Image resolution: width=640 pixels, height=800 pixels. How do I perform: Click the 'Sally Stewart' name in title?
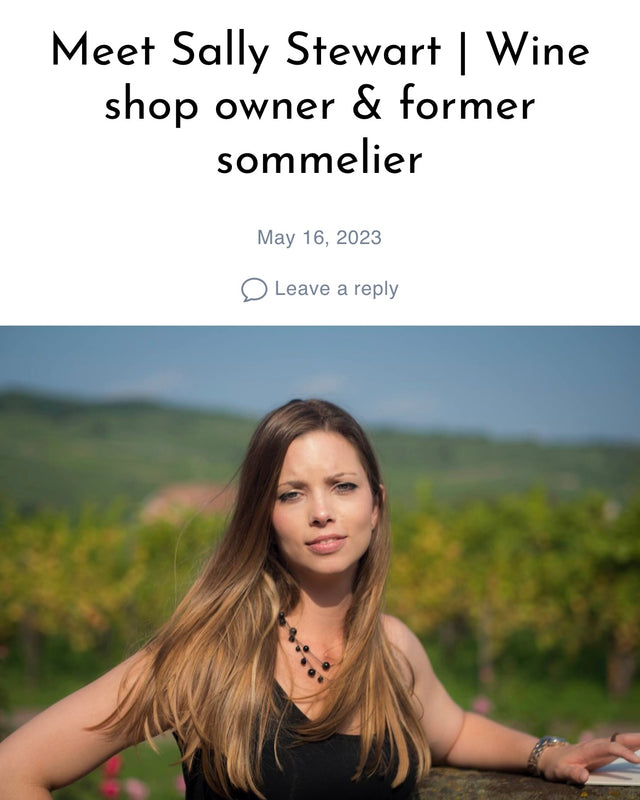306,51
